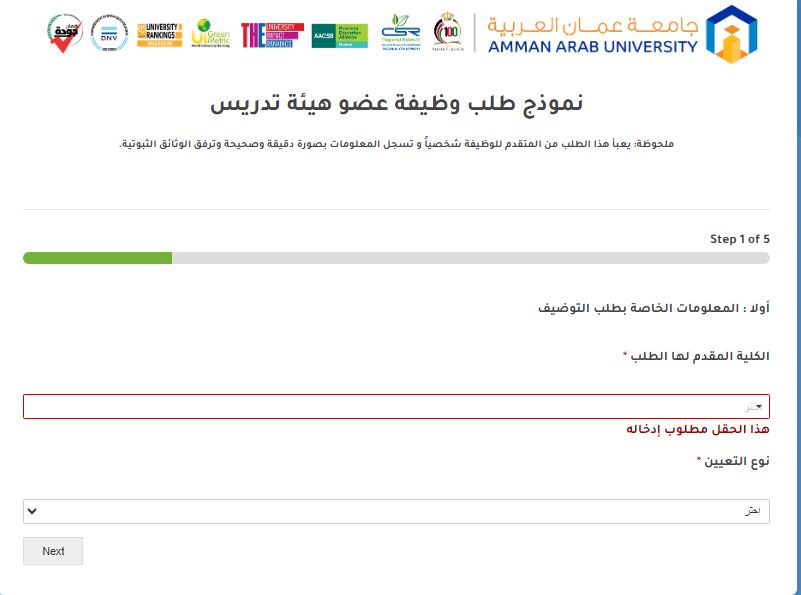The height and width of the screenshot is (595, 801).
Task: Click the faculty member job application form title
Action: pos(396,104)
